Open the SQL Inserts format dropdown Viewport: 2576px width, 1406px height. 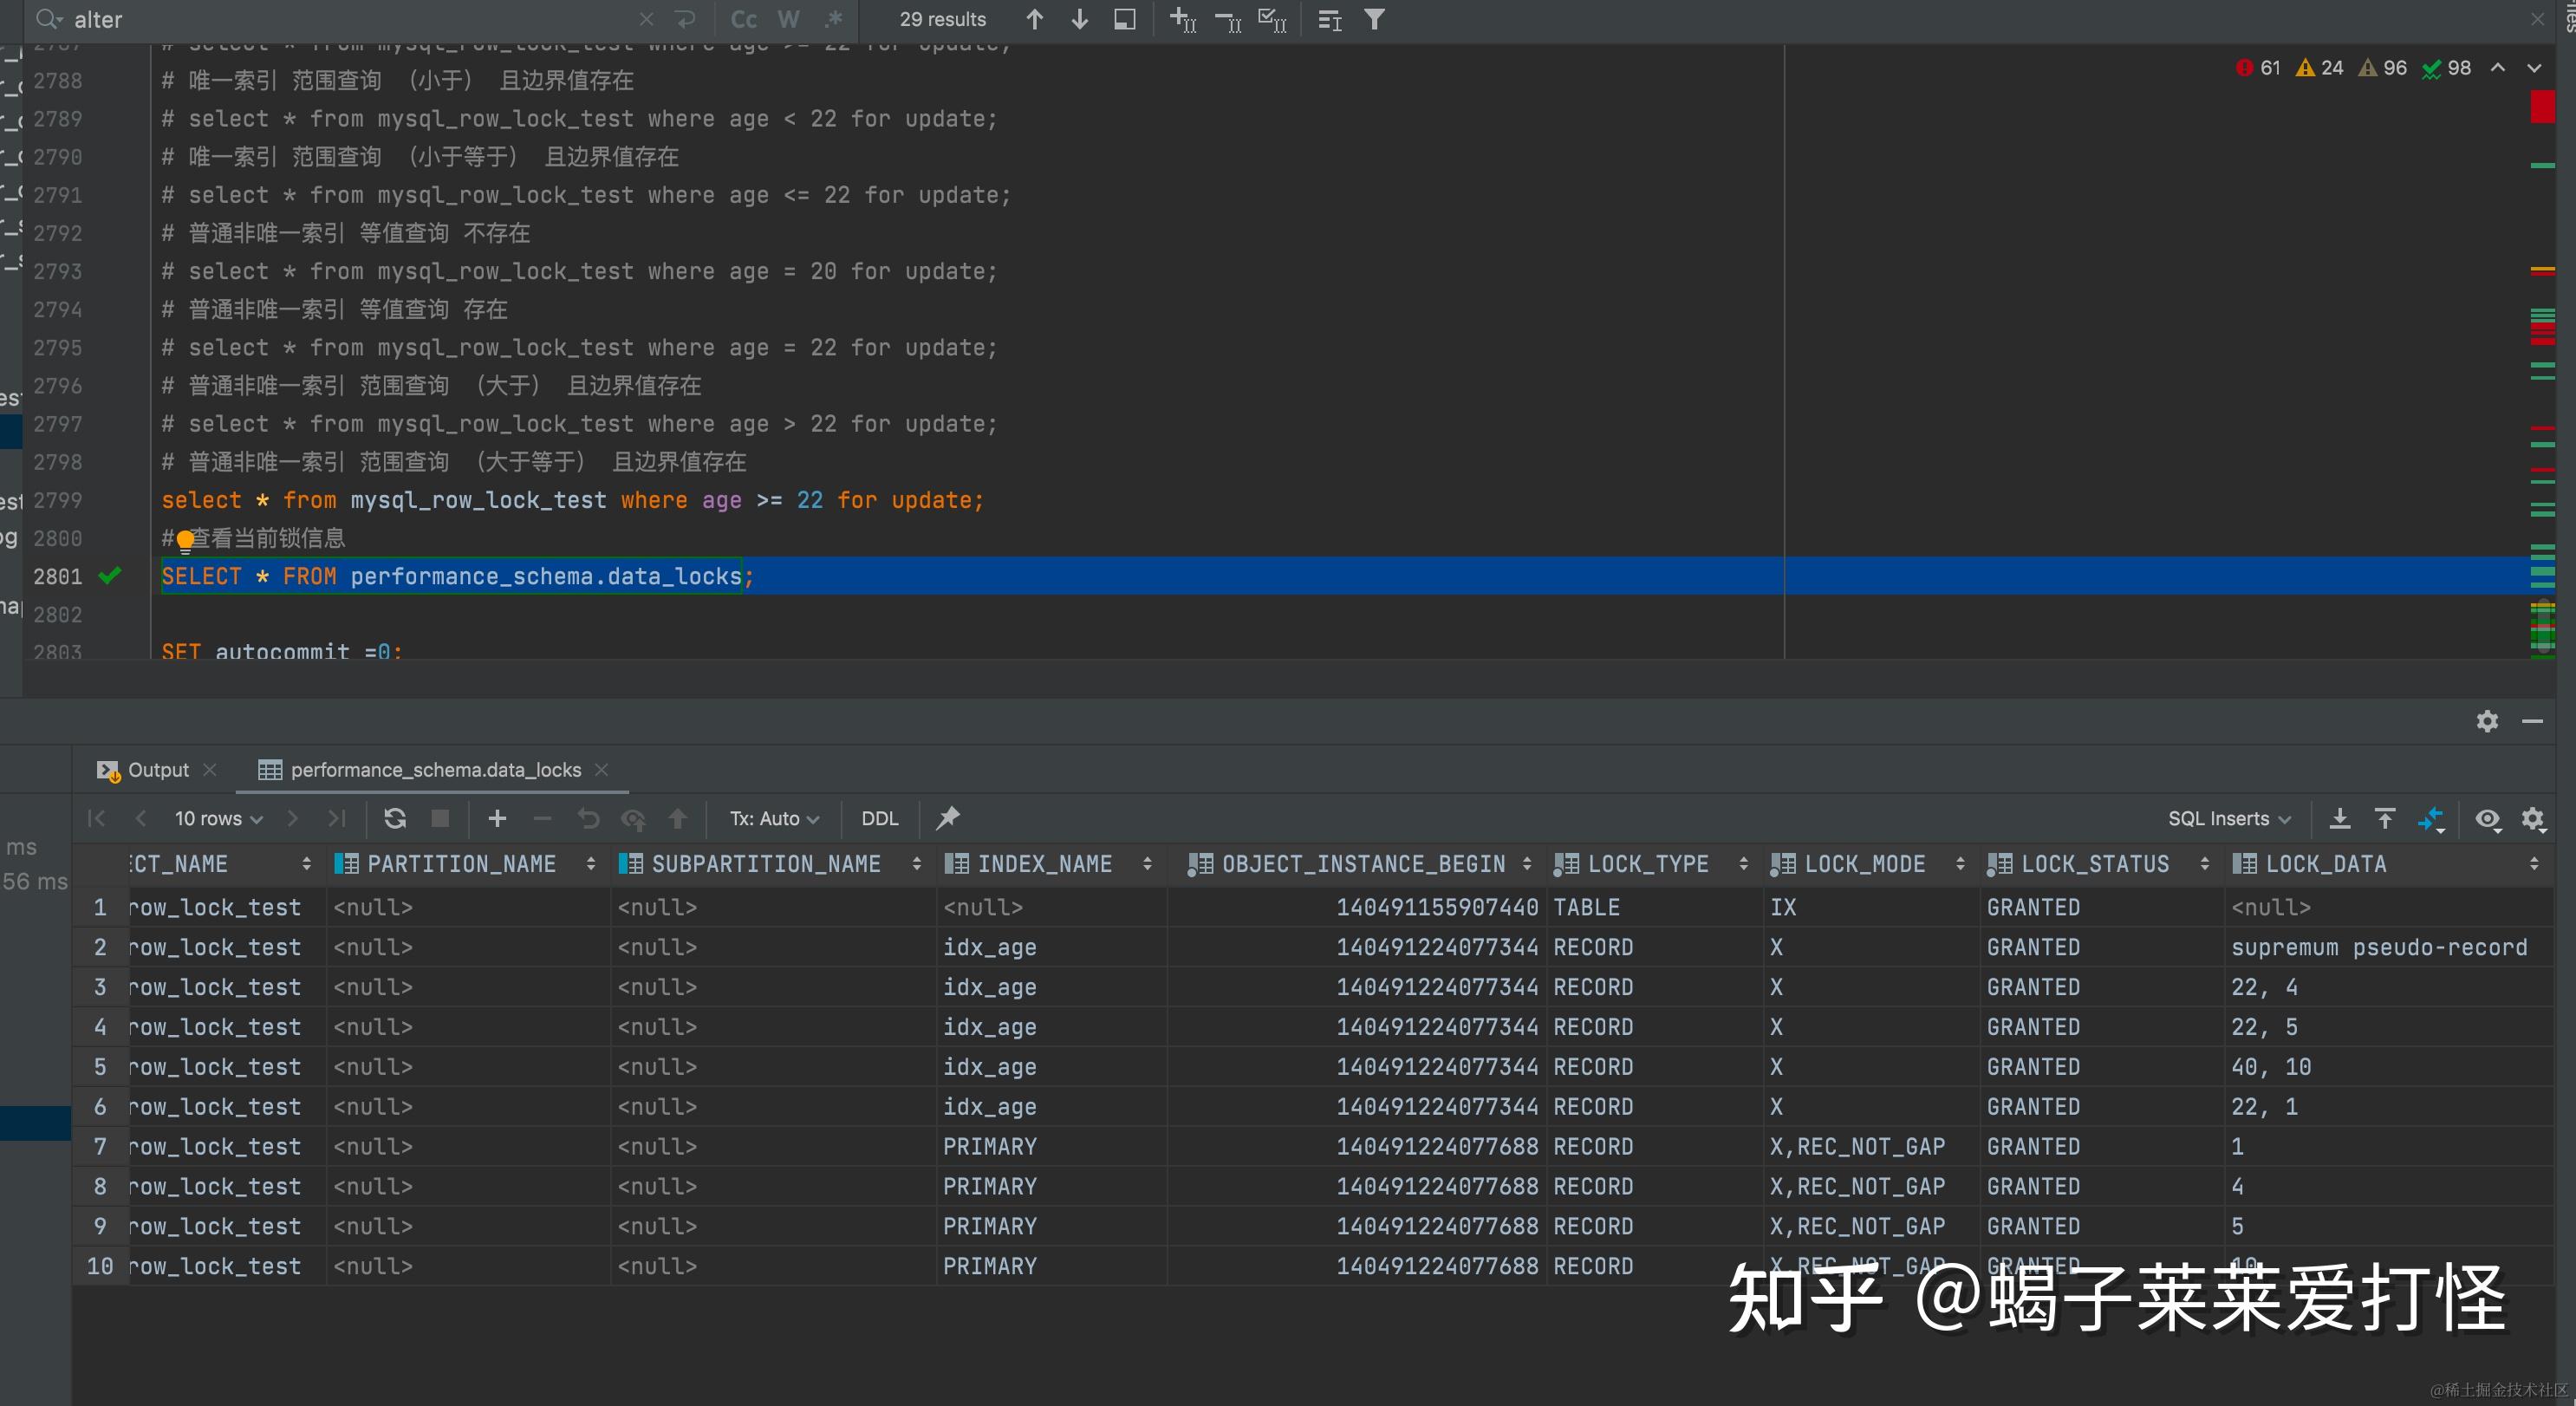(x=2229, y=818)
